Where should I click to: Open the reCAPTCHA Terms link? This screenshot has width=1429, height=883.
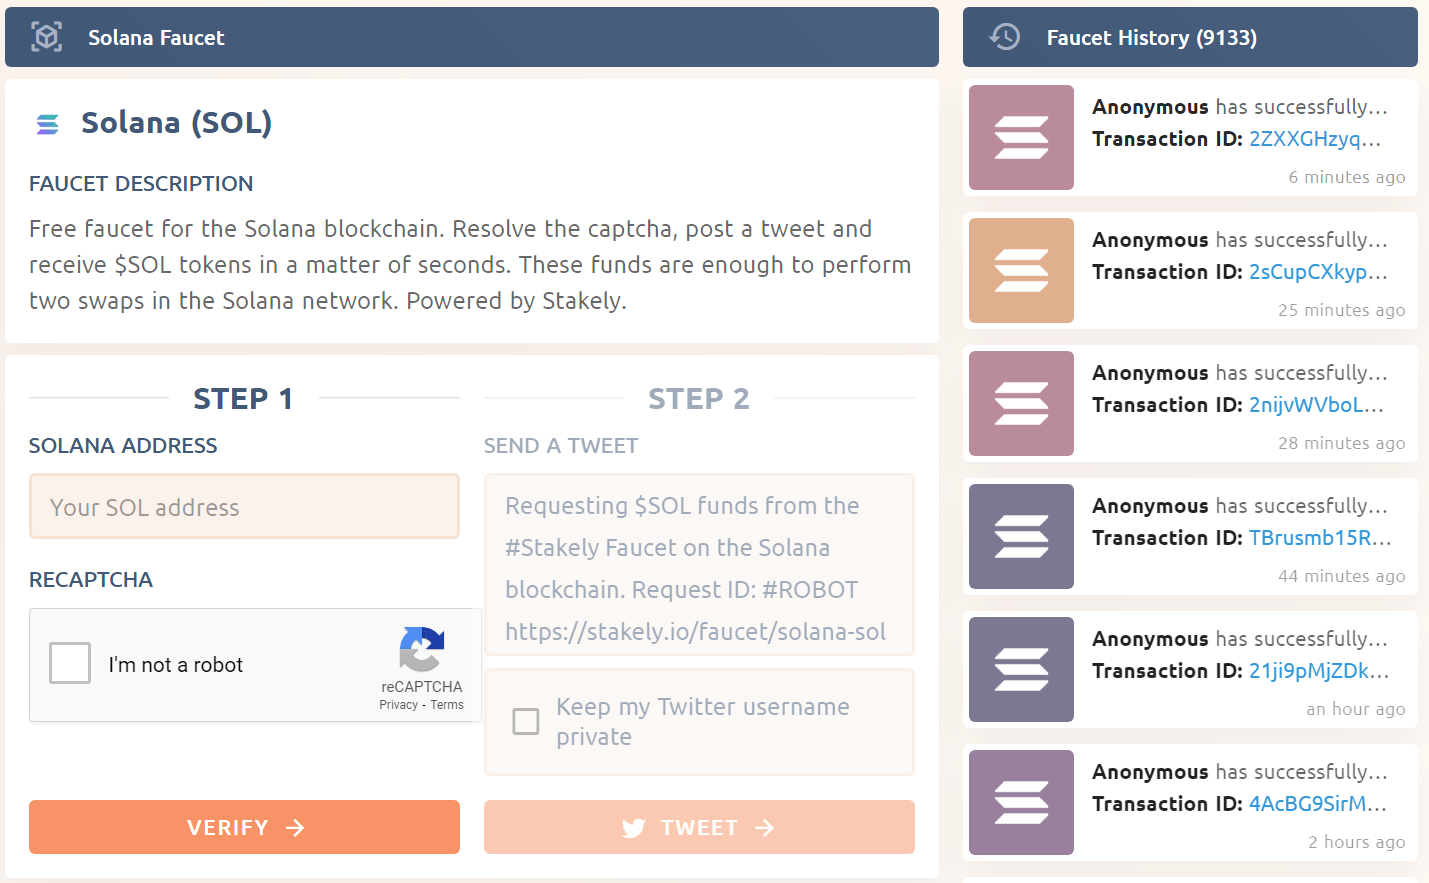coord(447,705)
